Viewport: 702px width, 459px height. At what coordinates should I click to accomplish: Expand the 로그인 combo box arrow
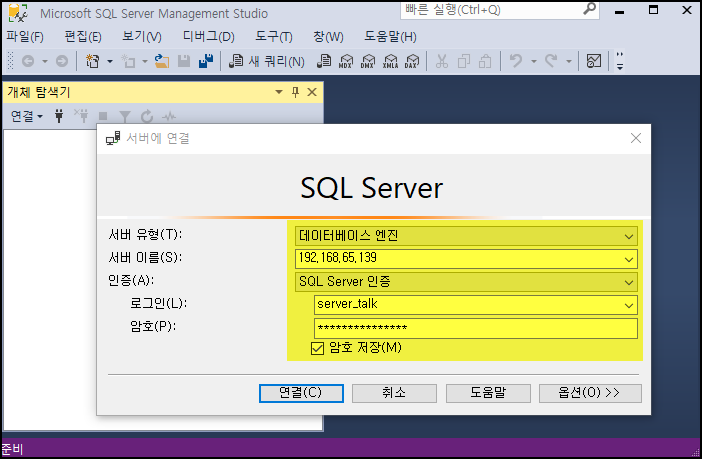click(x=629, y=305)
